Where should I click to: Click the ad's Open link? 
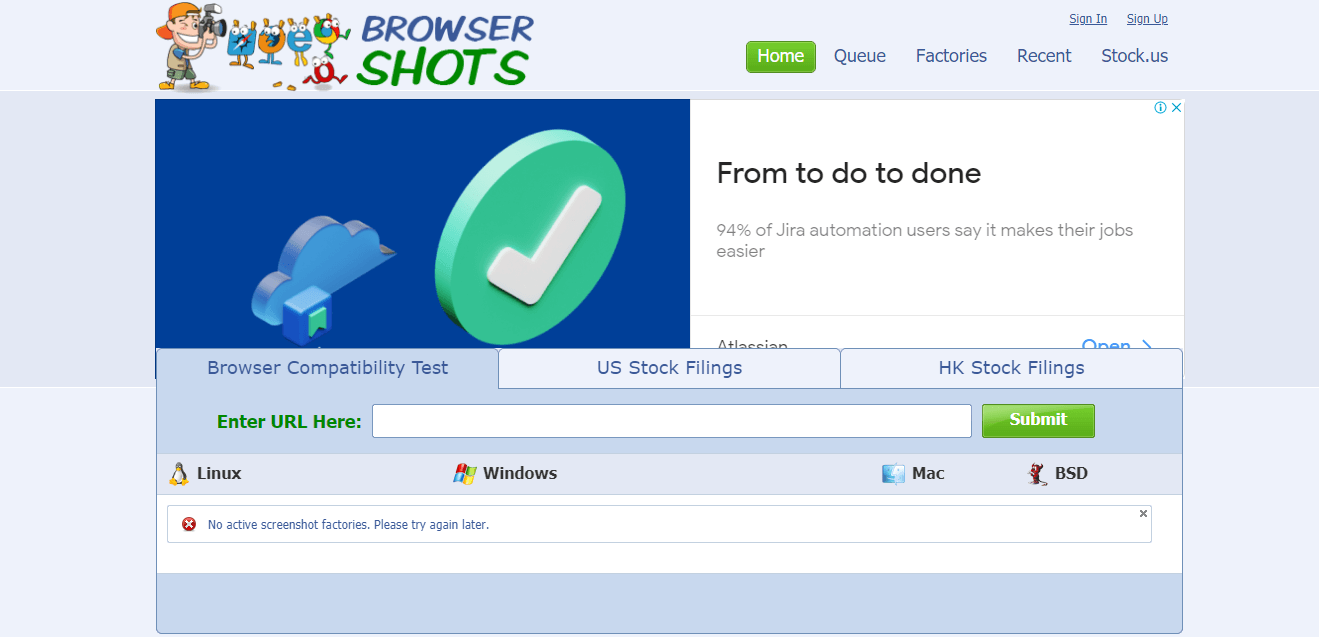click(1117, 346)
